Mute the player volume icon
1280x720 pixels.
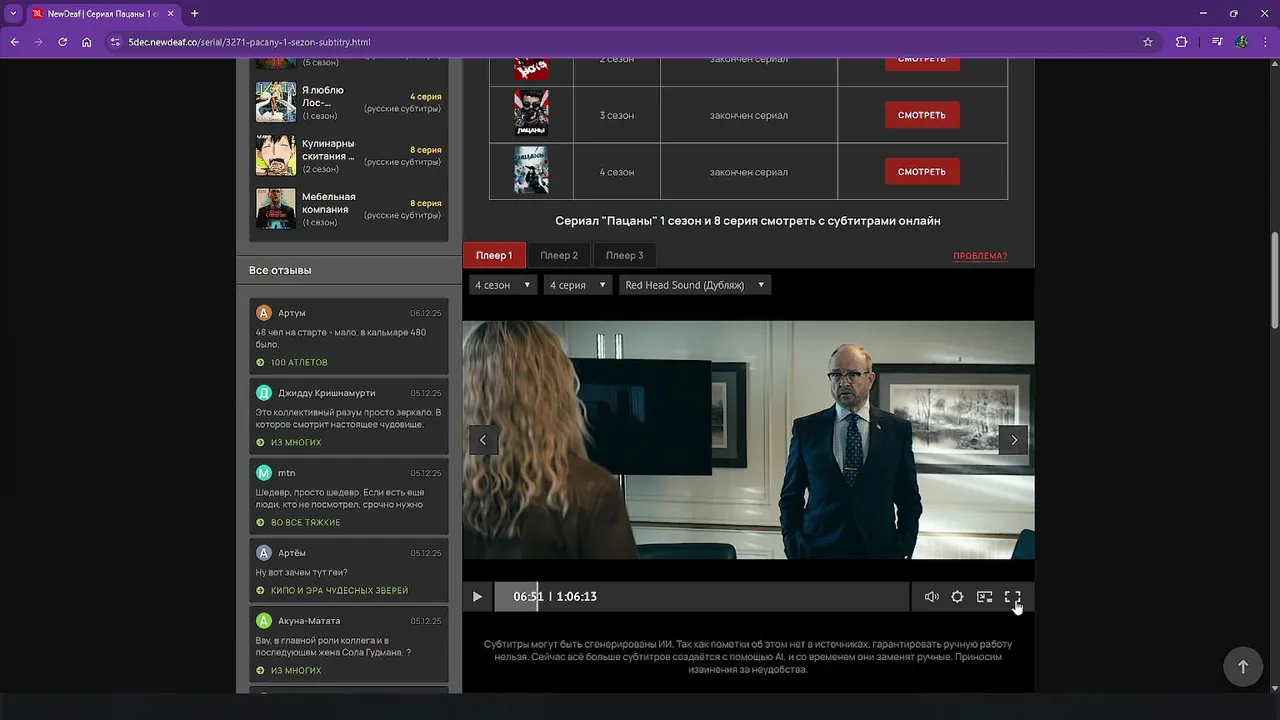tap(931, 597)
